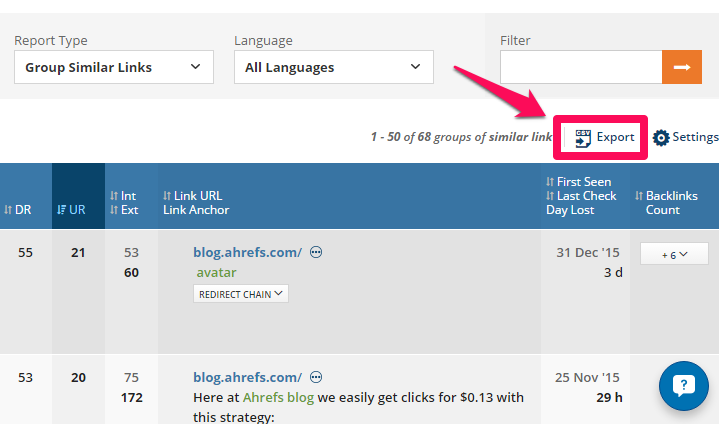Sort by Ext links column
The image size is (722, 424).
click(x=124, y=210)
